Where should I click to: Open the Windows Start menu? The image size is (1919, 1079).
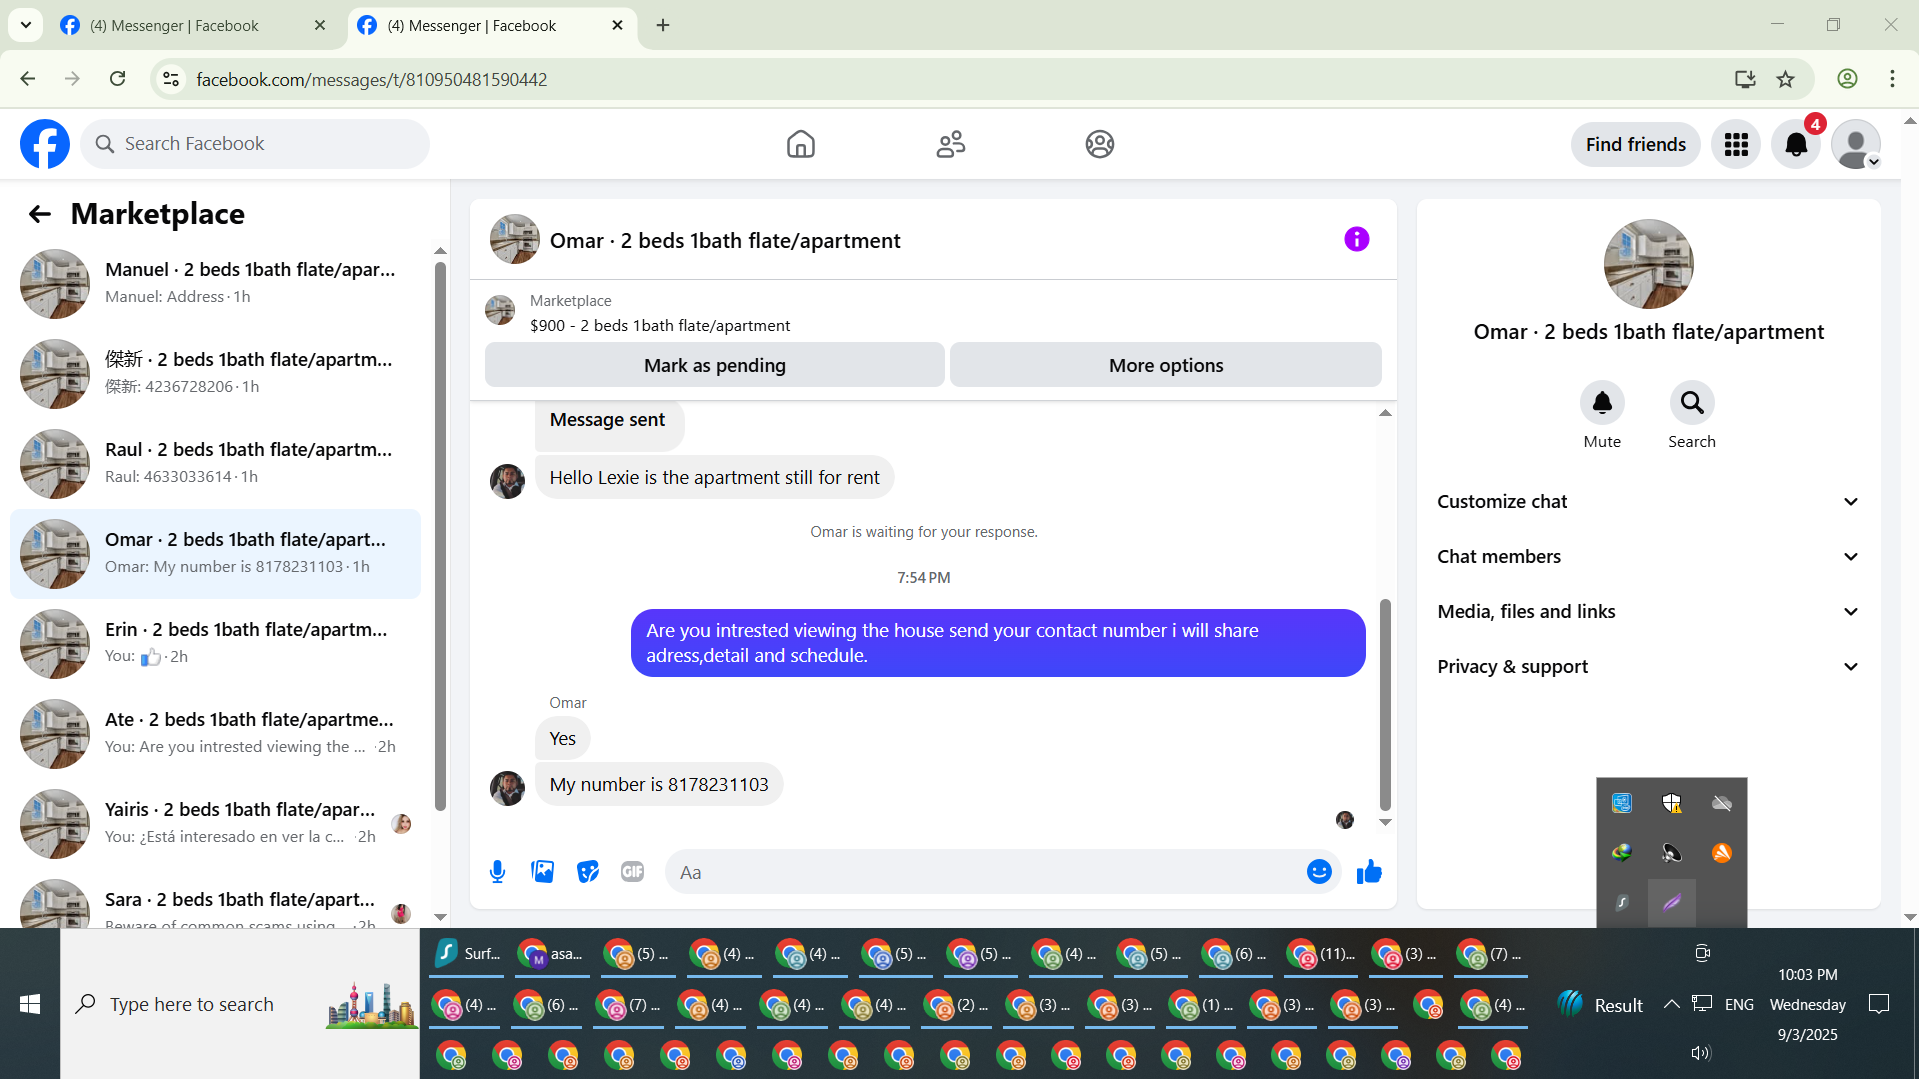30,1004
